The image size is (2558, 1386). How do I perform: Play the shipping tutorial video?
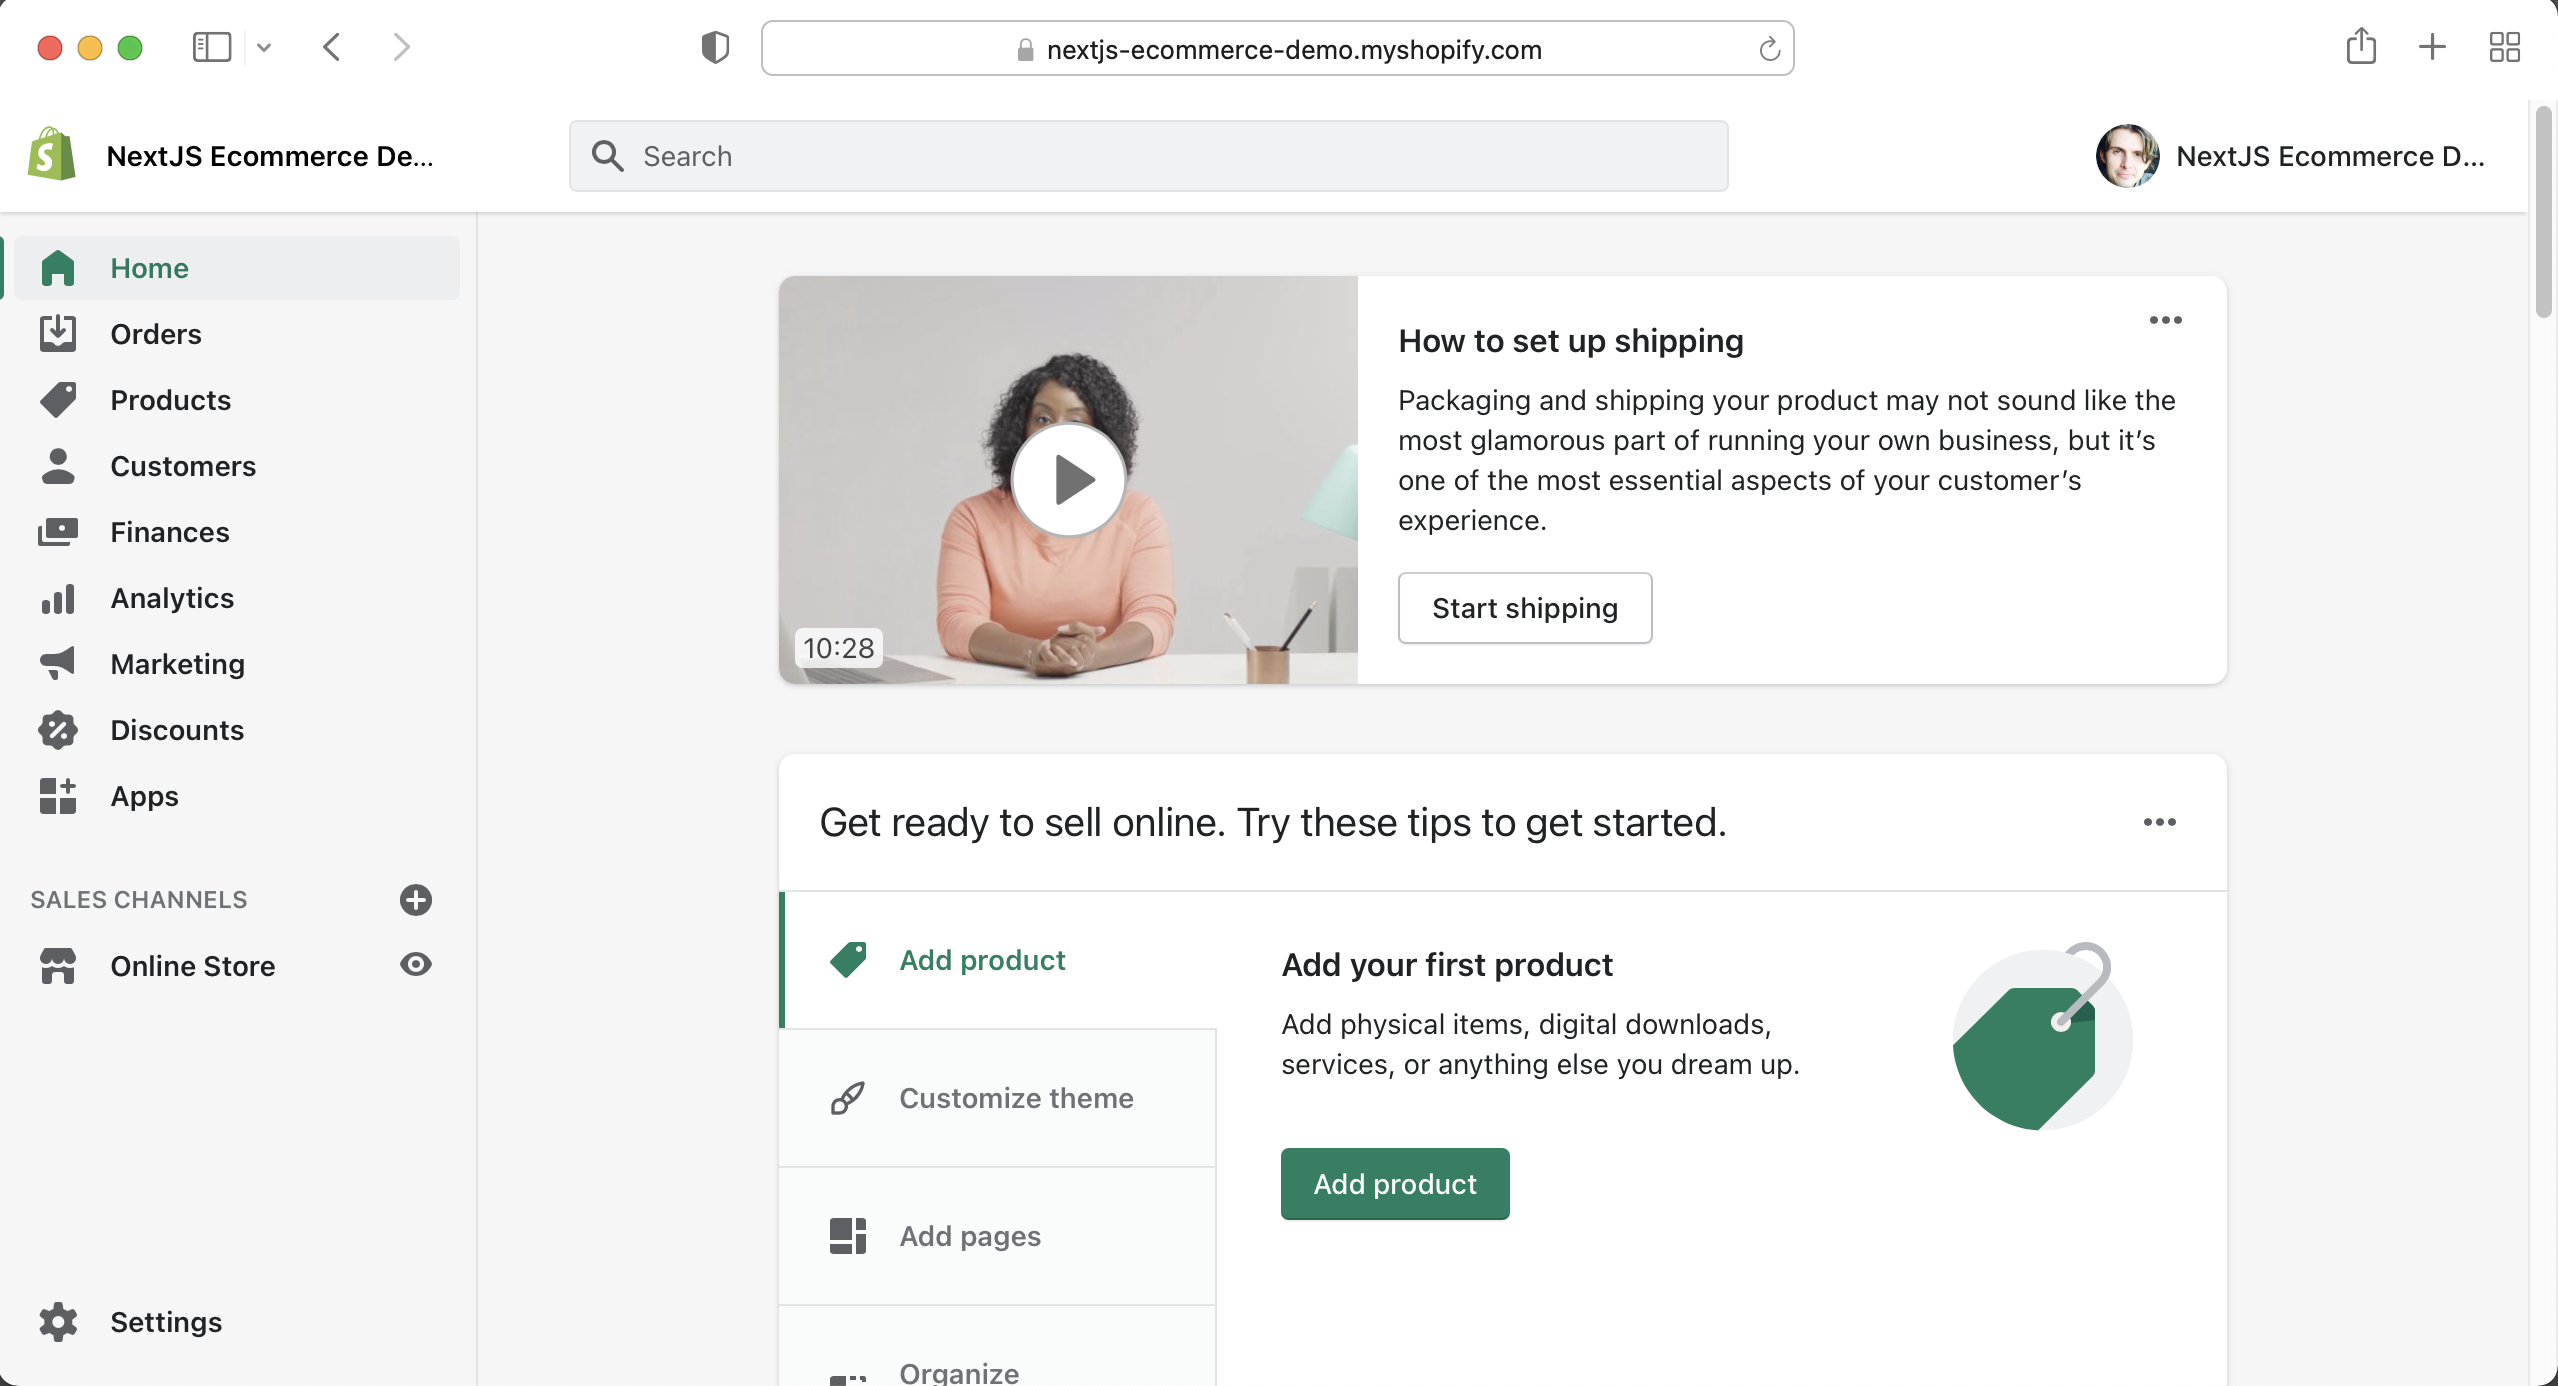point(1069,480)
